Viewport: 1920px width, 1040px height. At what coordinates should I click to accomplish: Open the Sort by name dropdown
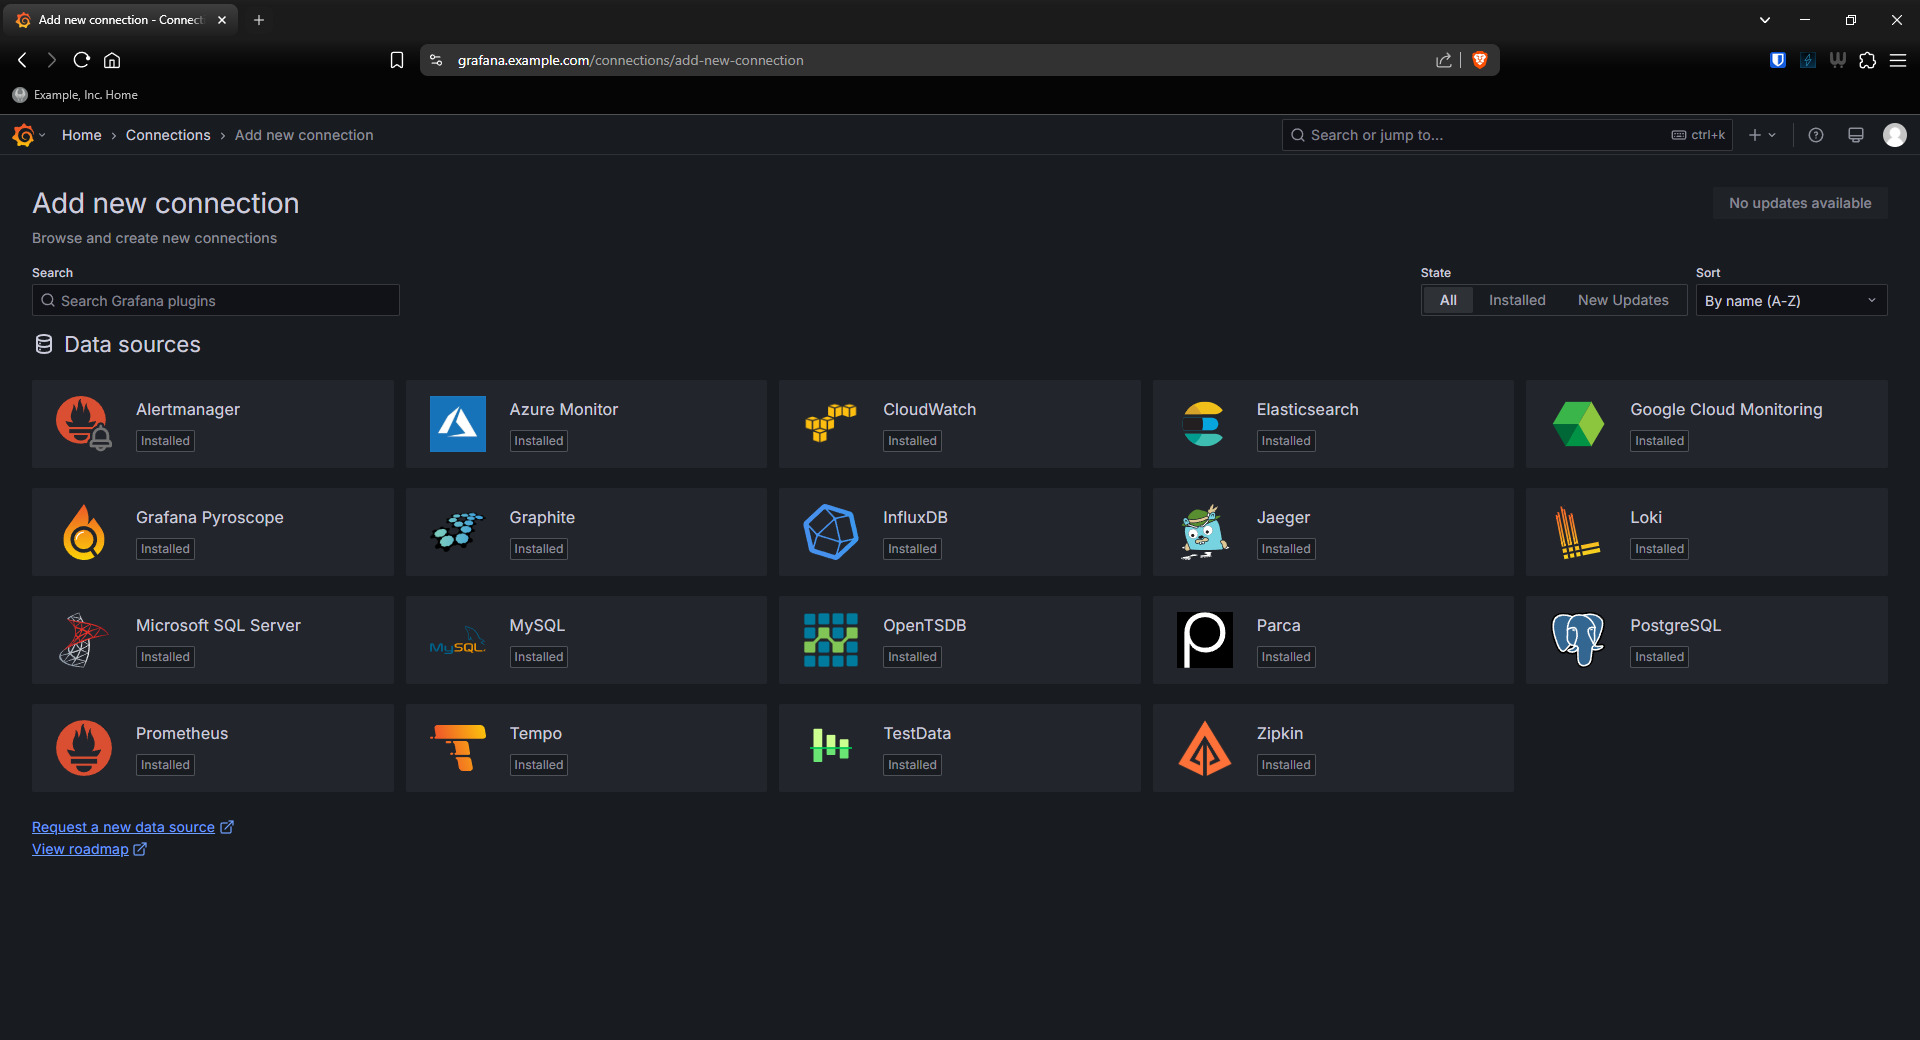(x=1790, y=301)
